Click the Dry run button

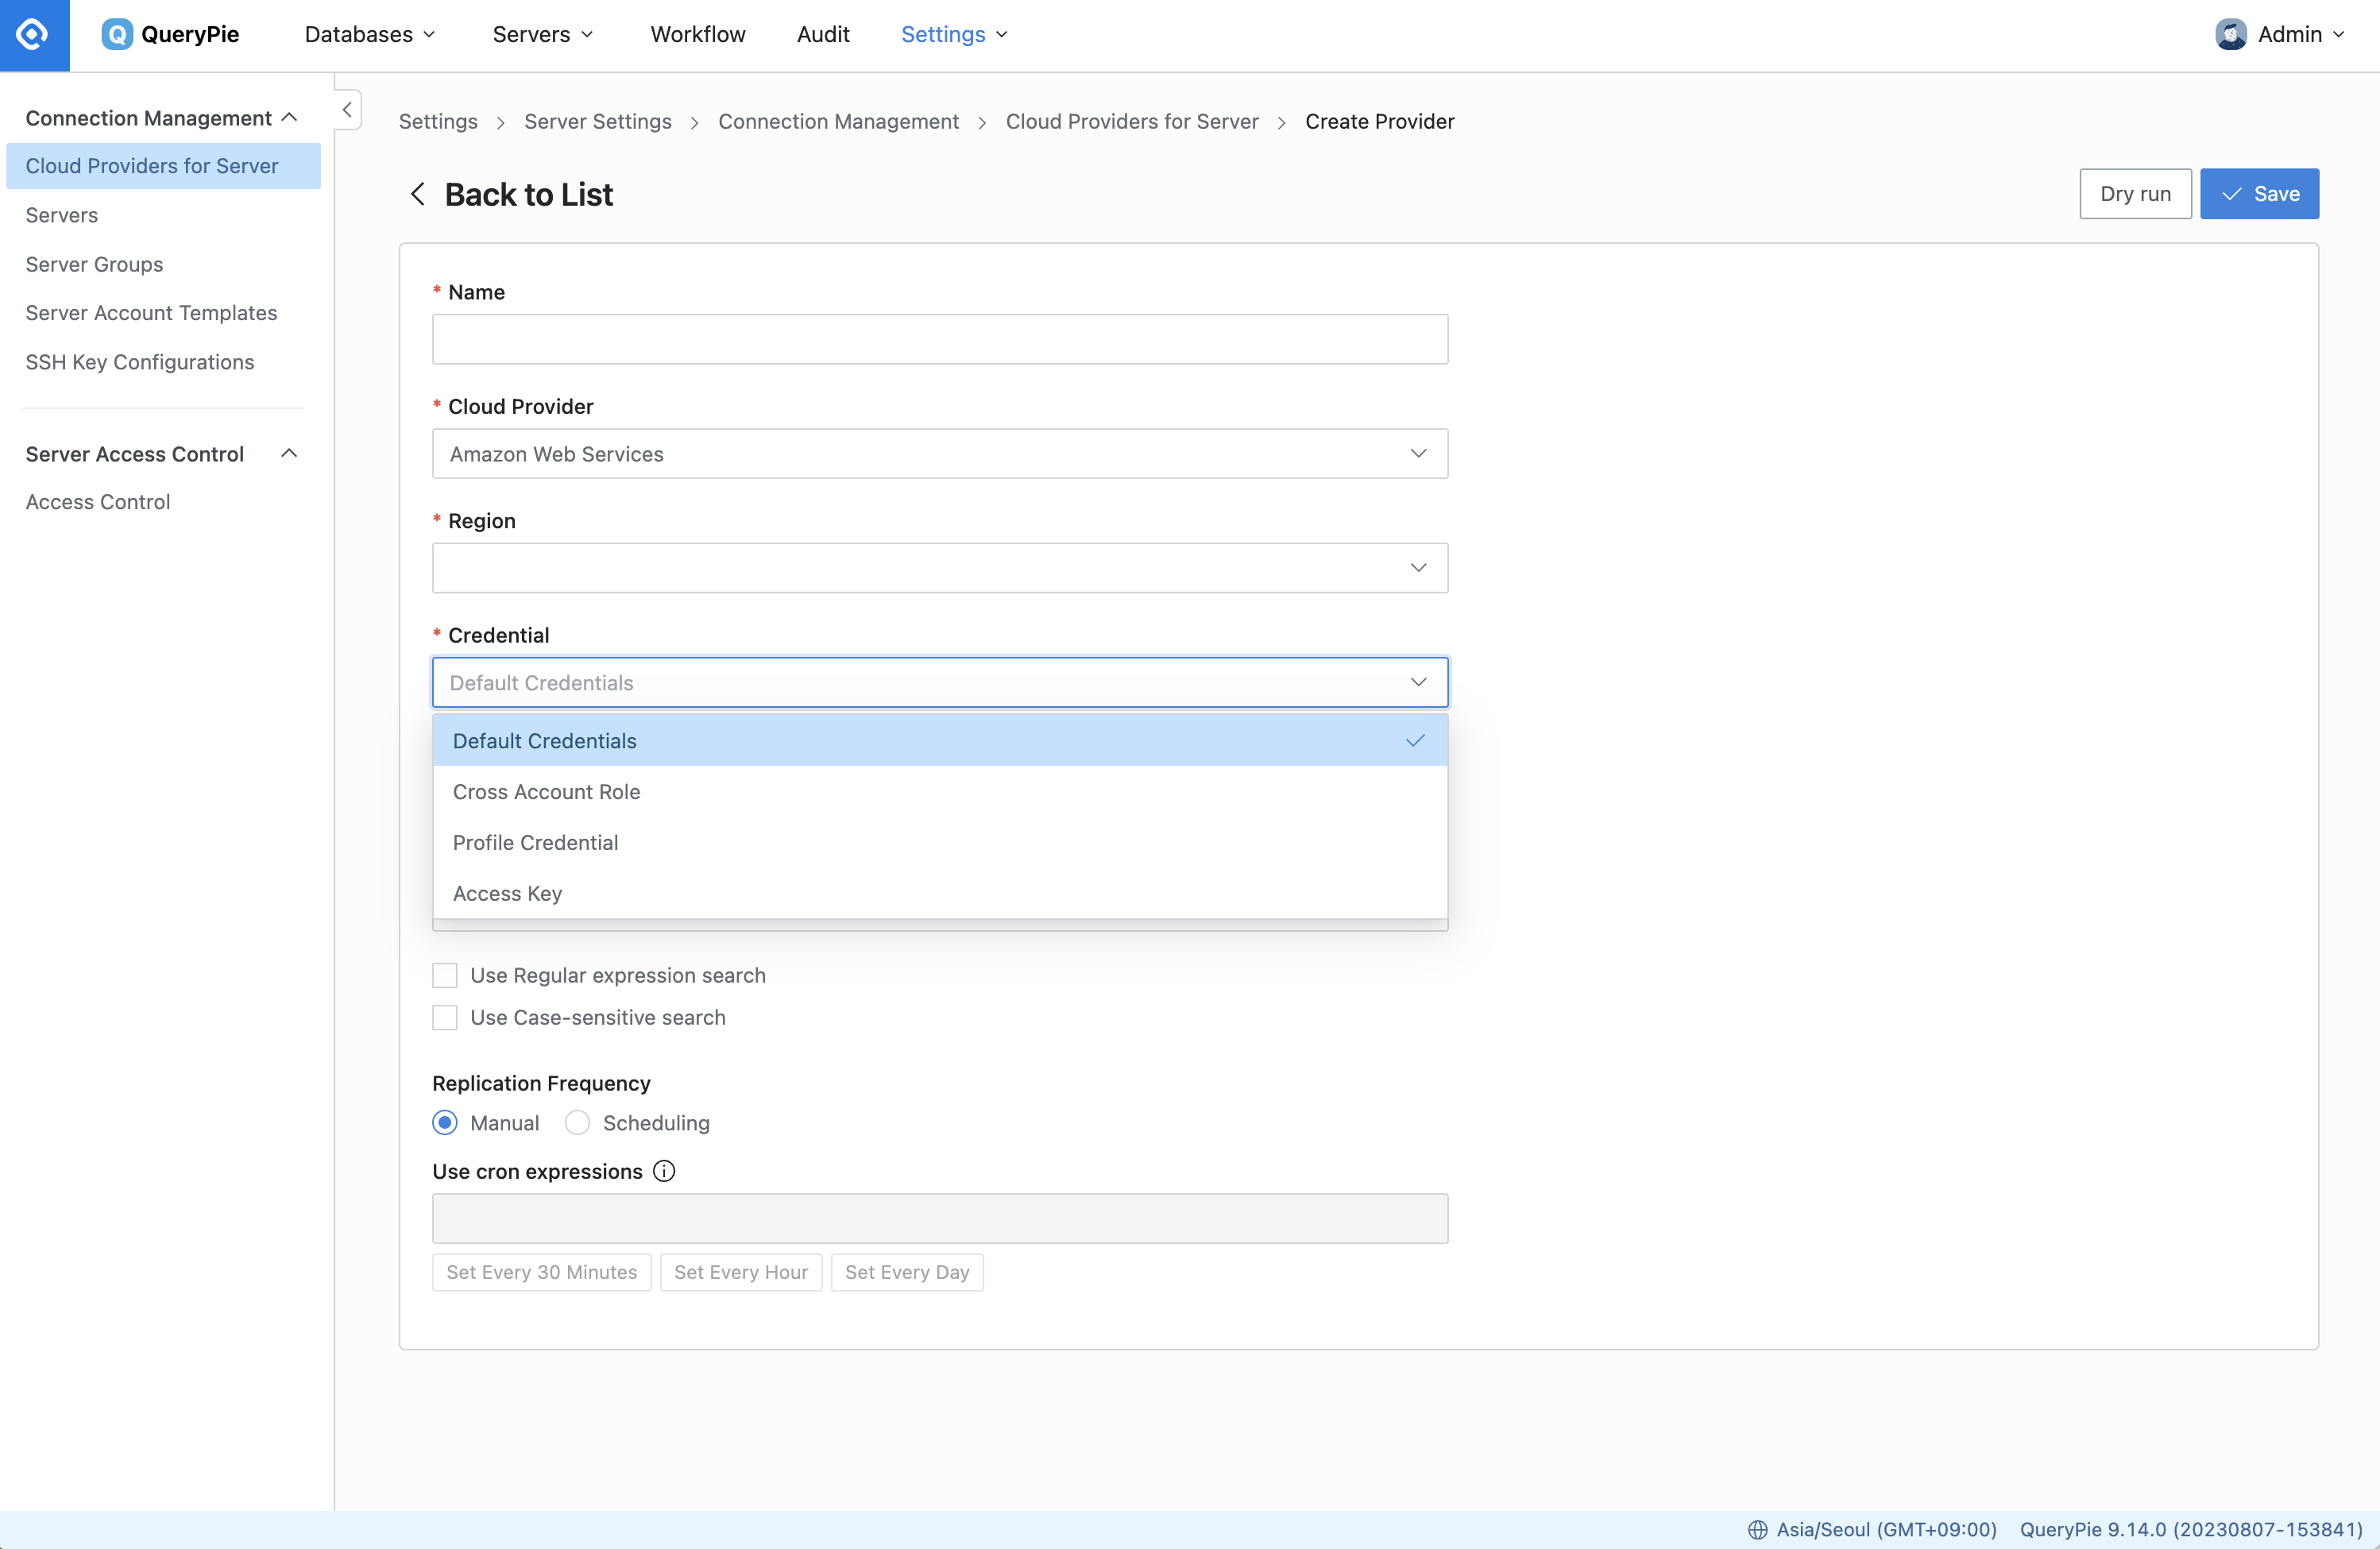[2135, 194]
